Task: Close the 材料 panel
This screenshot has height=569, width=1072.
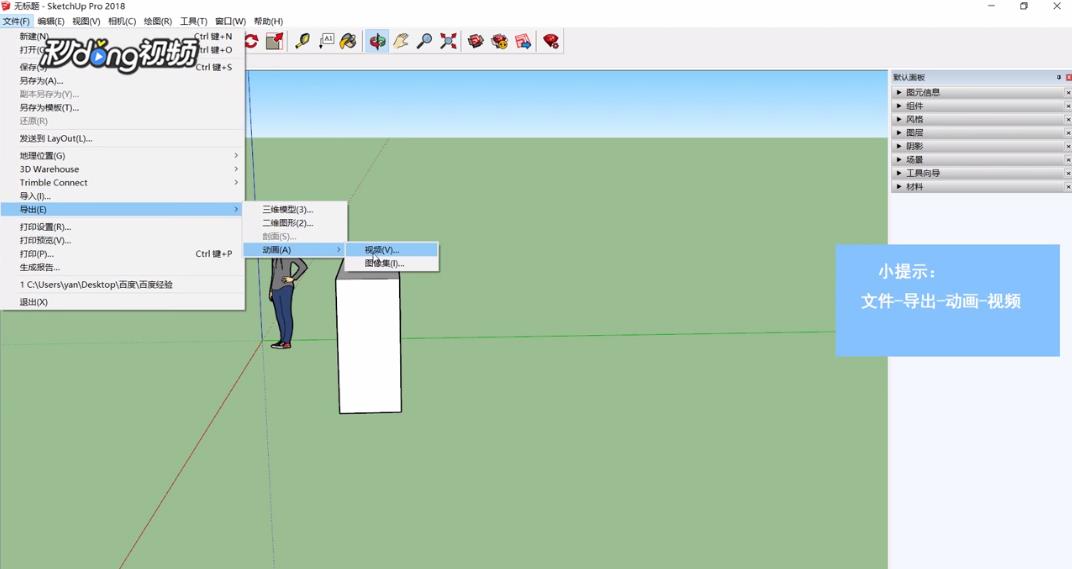Action: coord(1068,187)
